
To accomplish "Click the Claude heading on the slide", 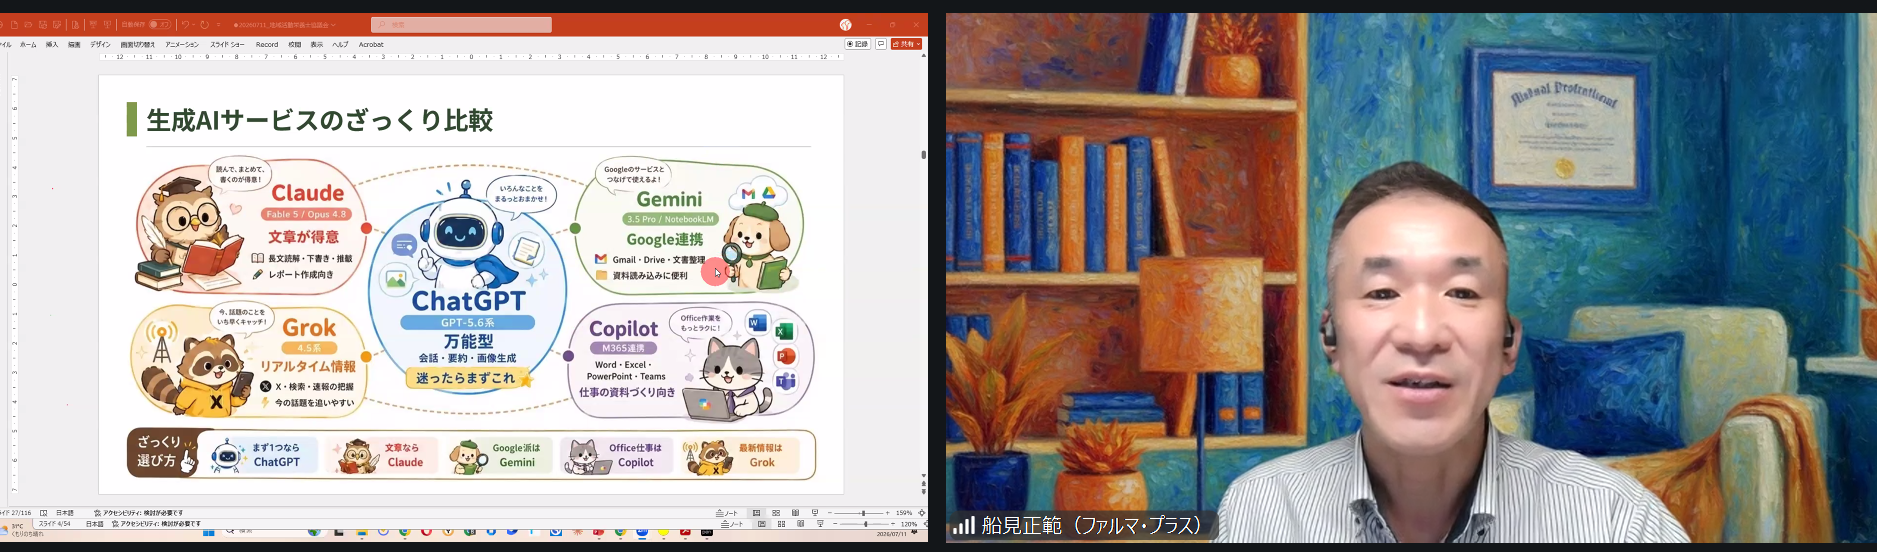I will [308, 193].
